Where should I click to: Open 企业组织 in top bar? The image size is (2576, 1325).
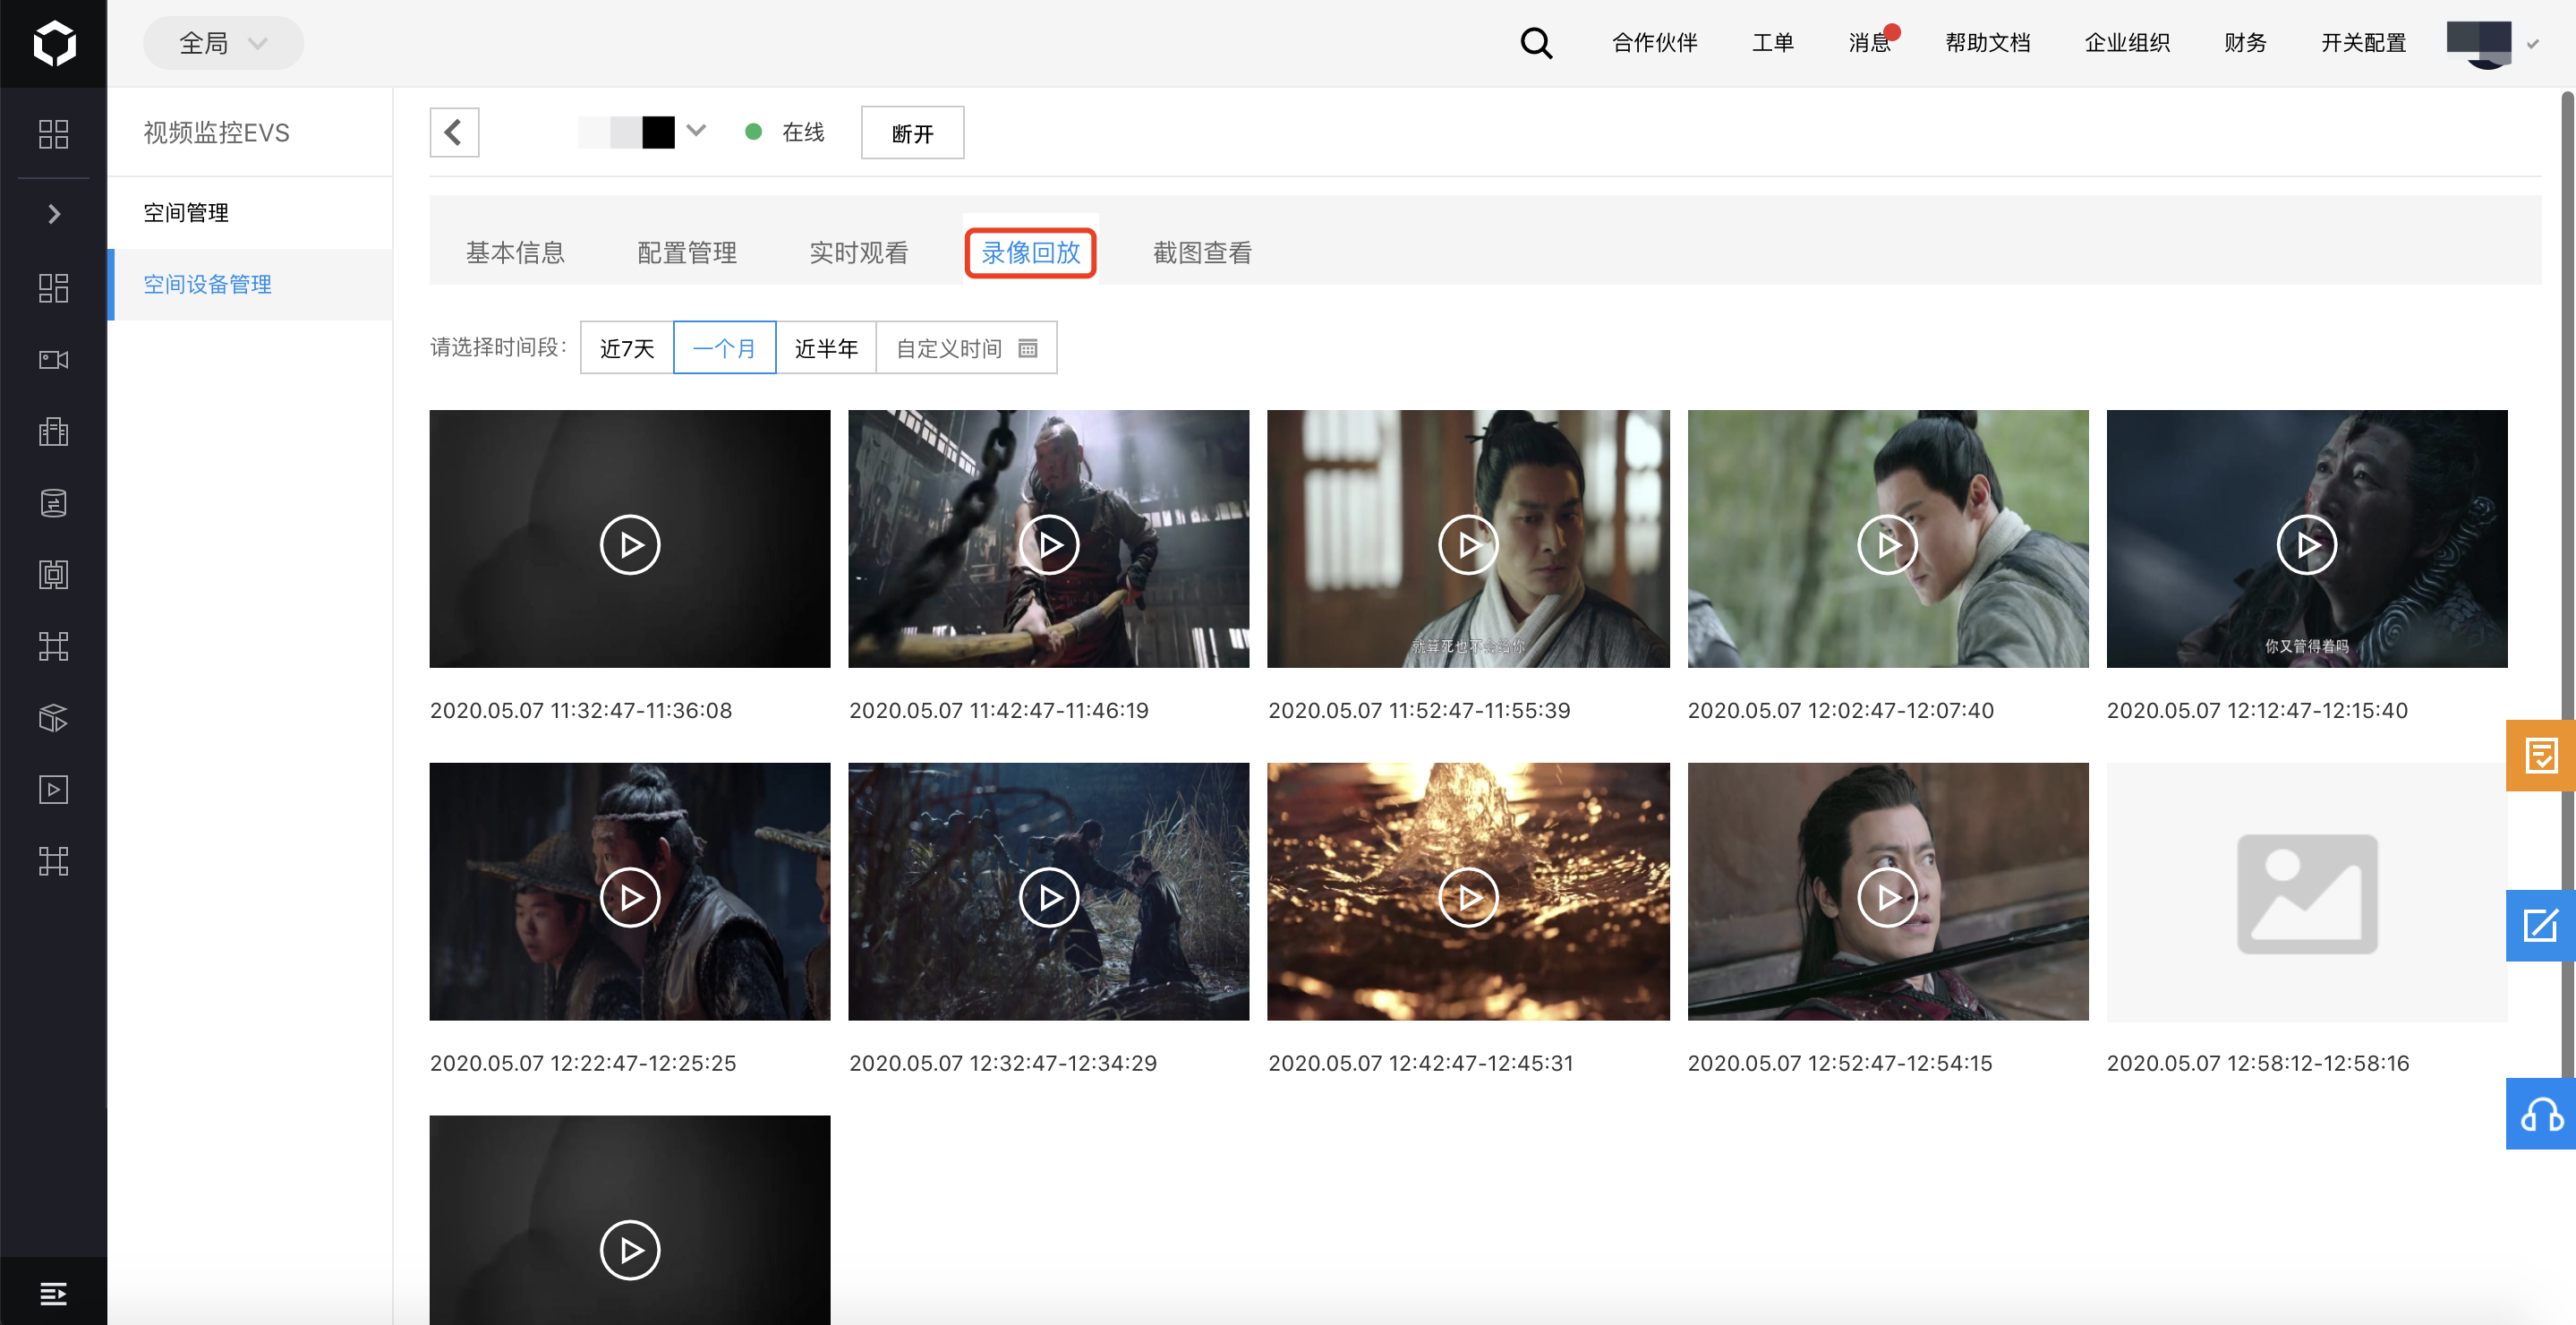click(x=2126, y=43)
